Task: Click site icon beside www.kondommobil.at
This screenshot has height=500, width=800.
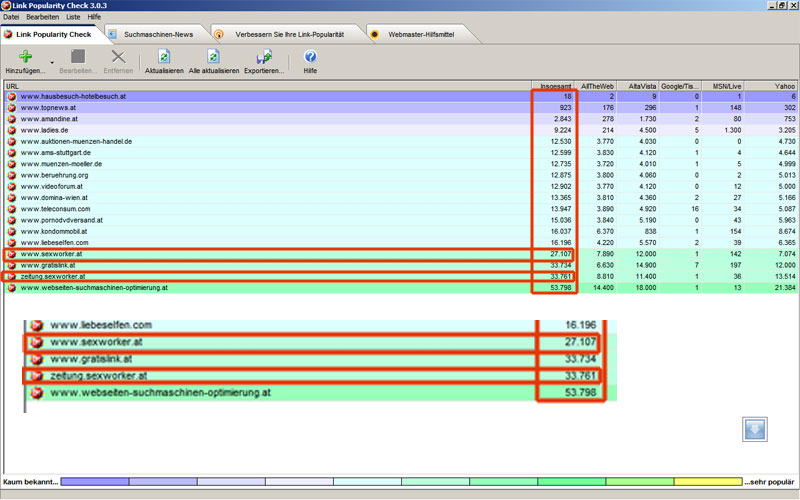Action: 11,231
